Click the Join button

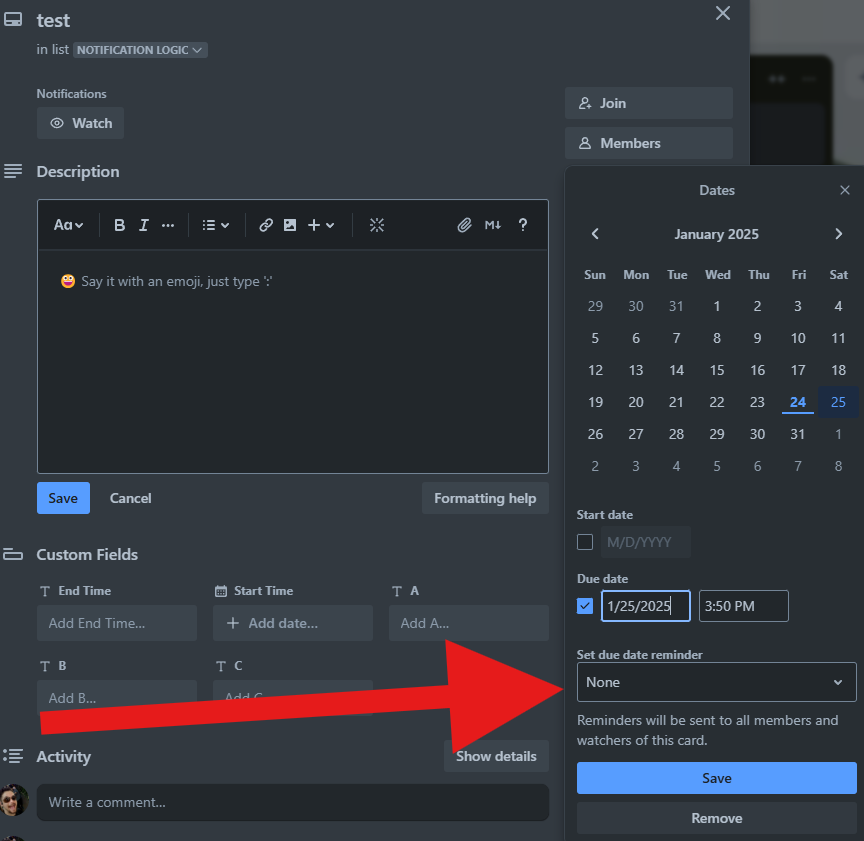tap(649, 103)
